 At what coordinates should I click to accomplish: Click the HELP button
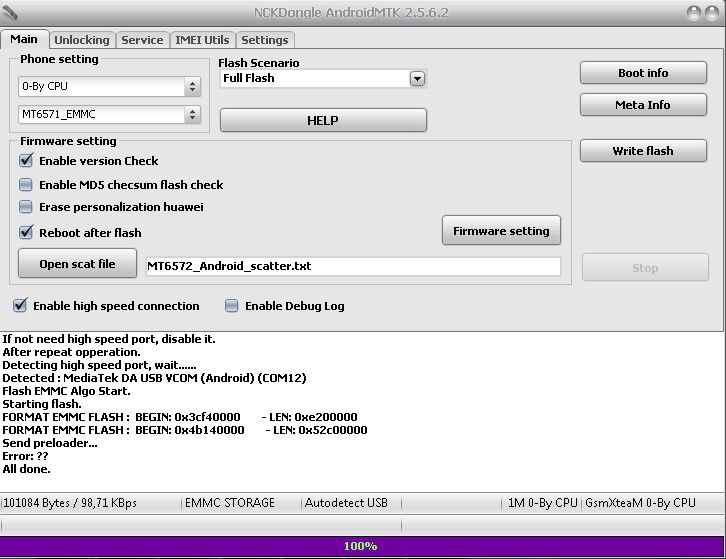click(323, 120)
